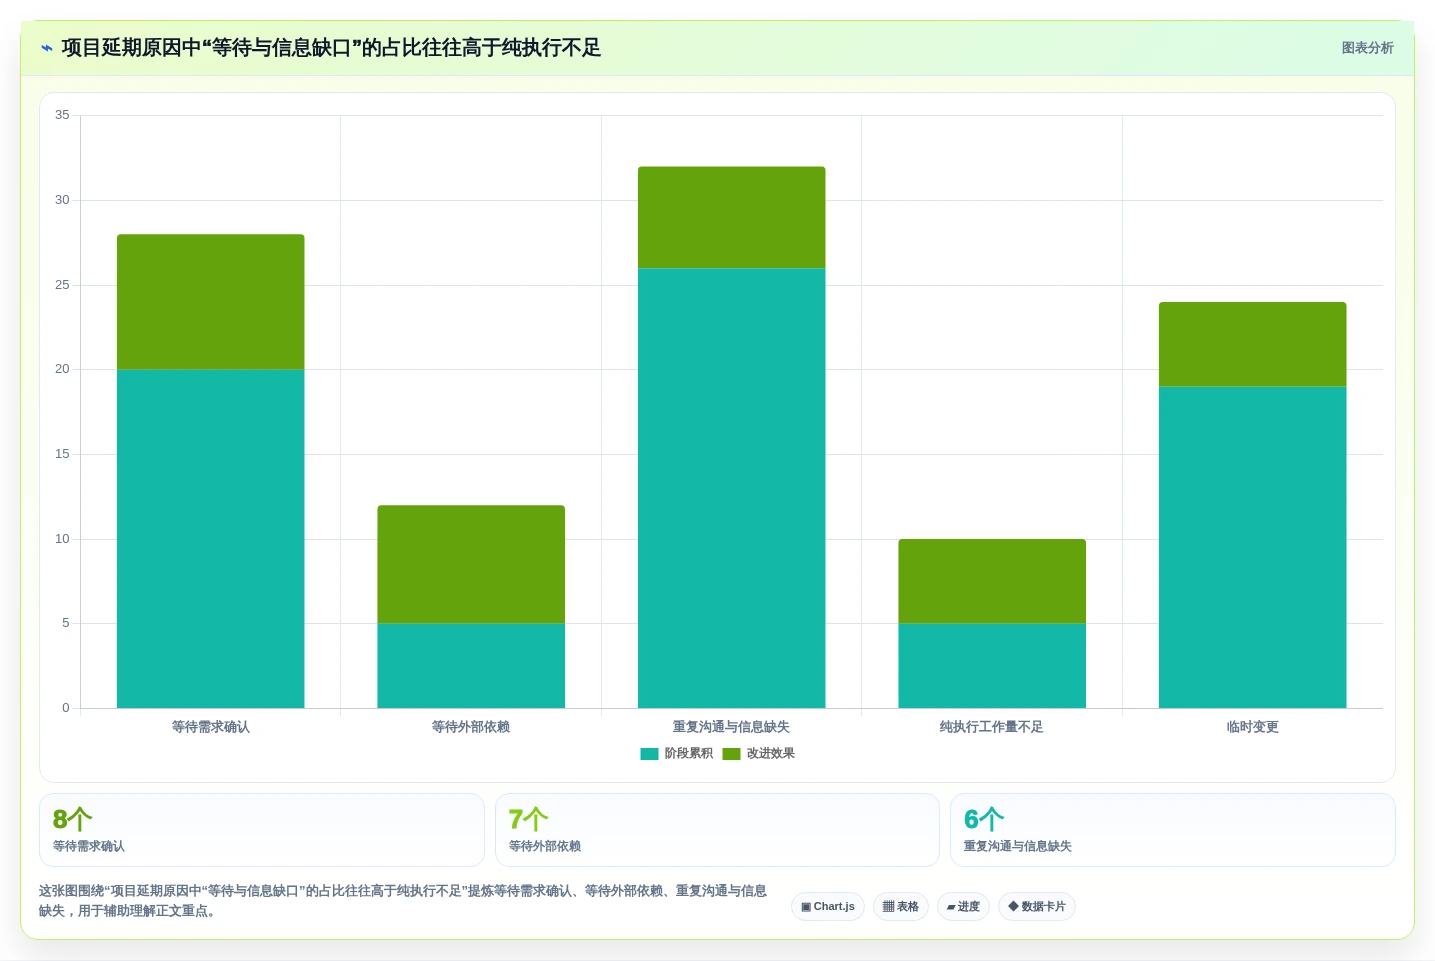Screen dimensions: 1435x961
Task: Open the 7个 等待外部依赖 data card
Action: click(717, 830)
